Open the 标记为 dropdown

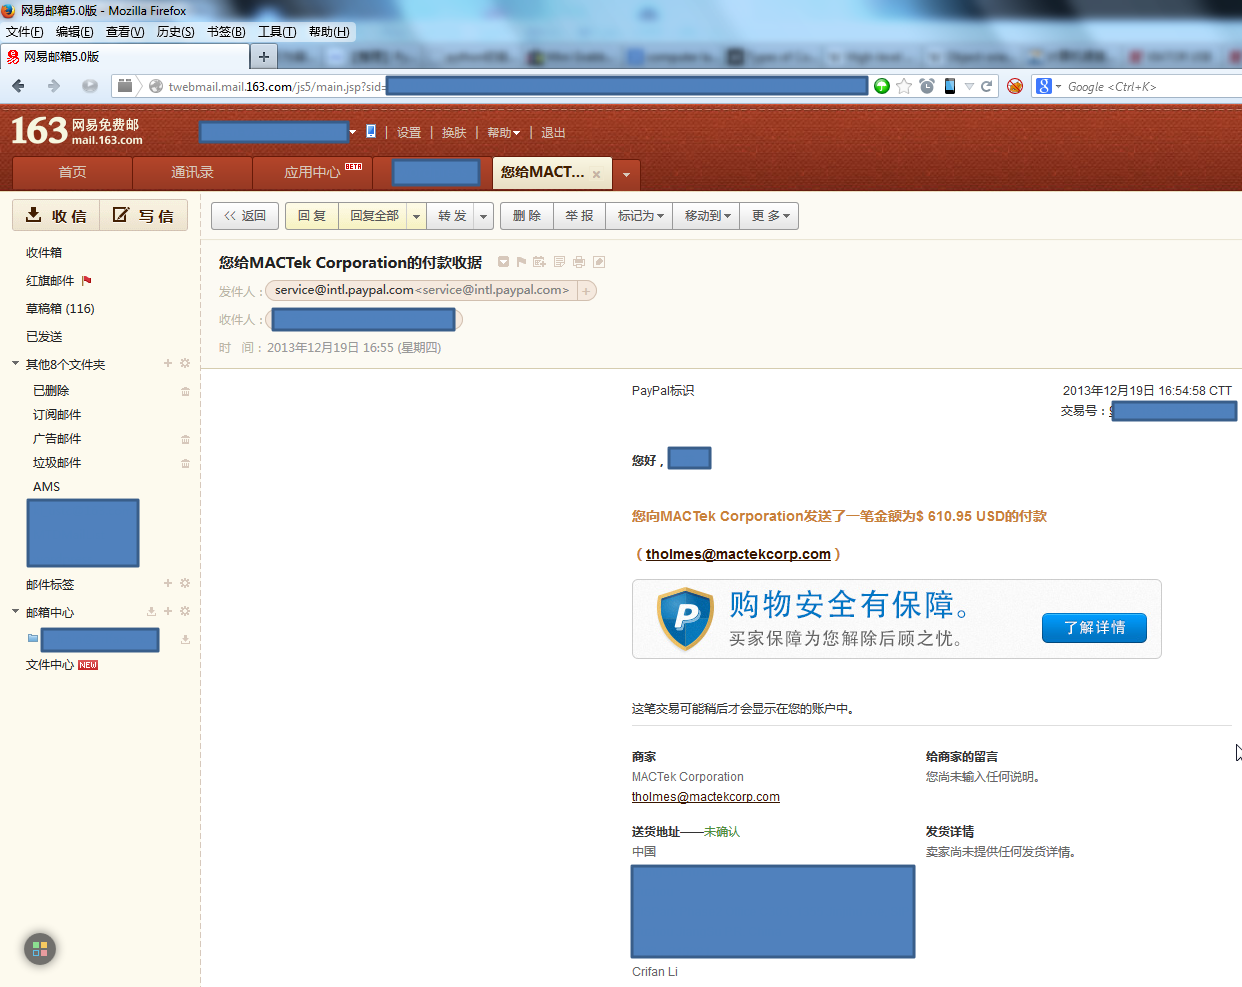[641, 216]
